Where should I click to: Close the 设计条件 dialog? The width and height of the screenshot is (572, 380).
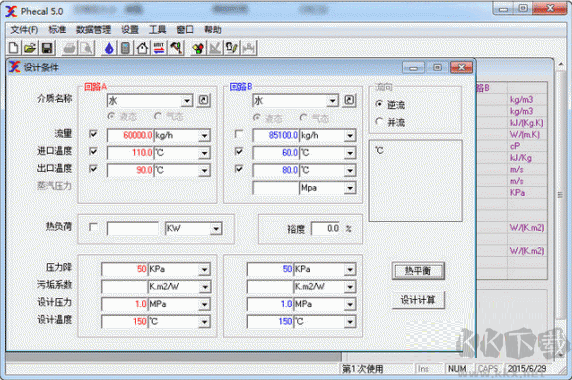coord(461,68)
